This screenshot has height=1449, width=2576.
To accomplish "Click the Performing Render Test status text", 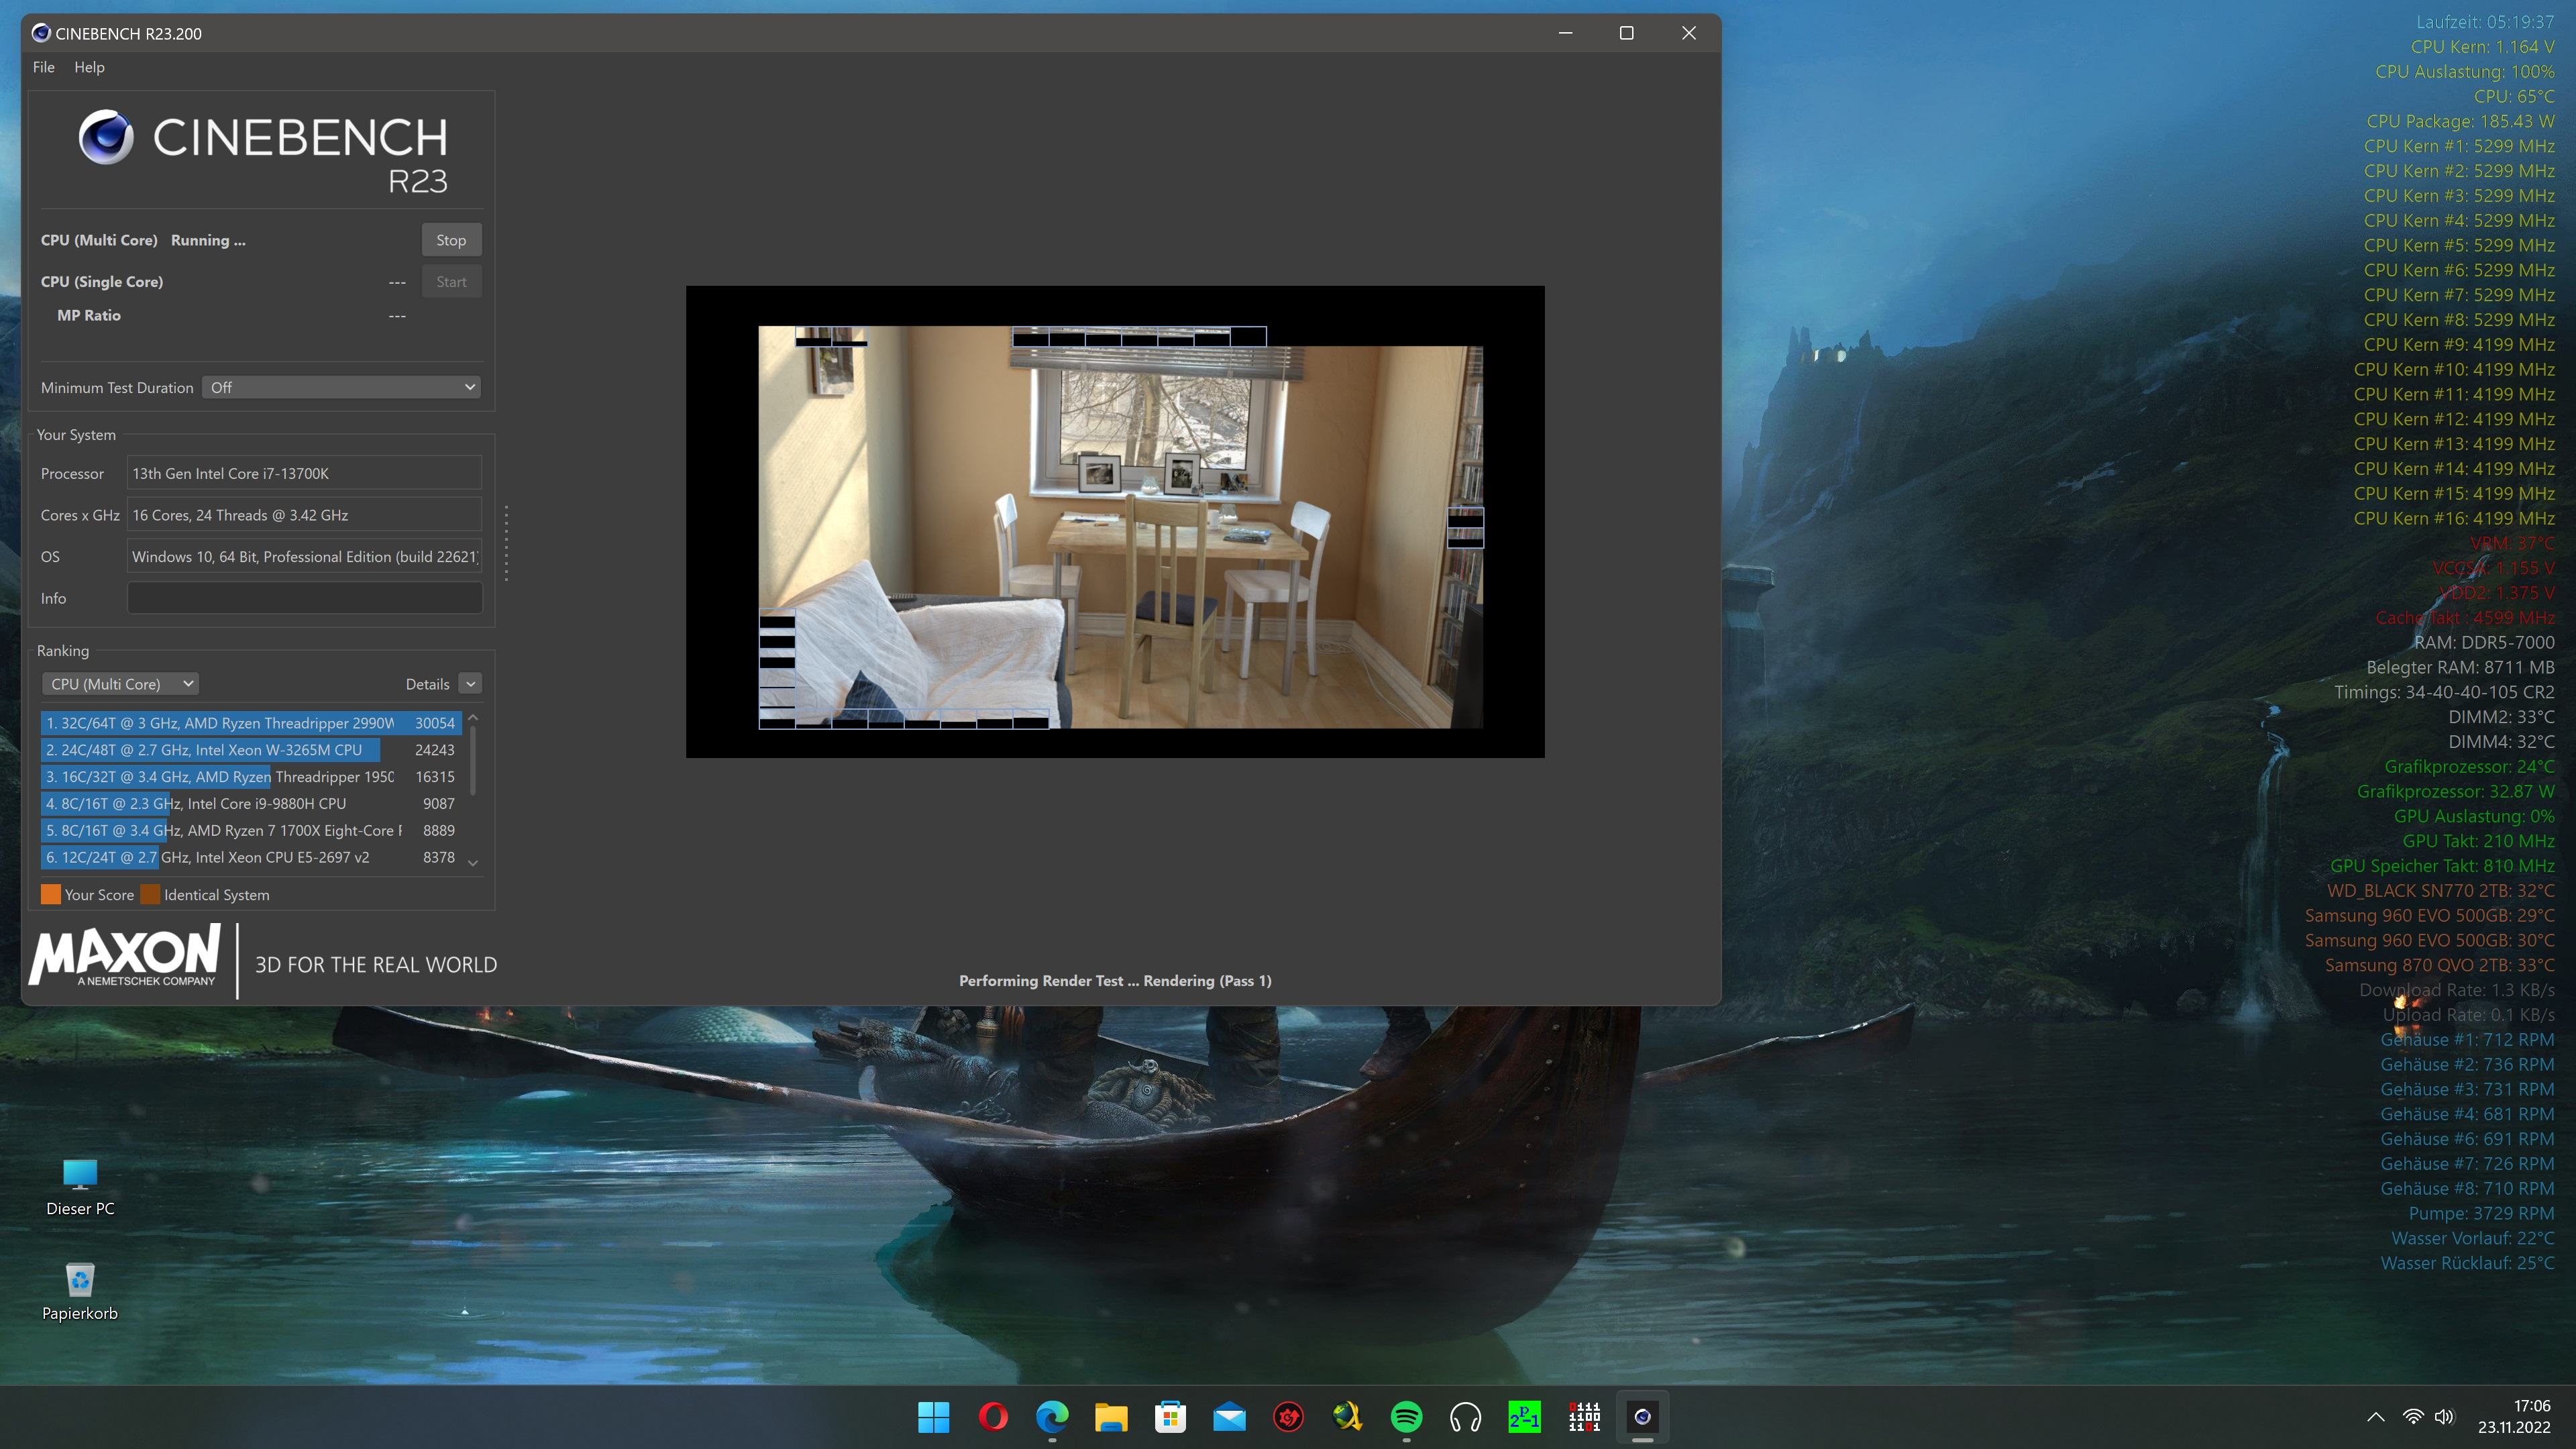I will pyautogui.click(x=1115, y=981).
